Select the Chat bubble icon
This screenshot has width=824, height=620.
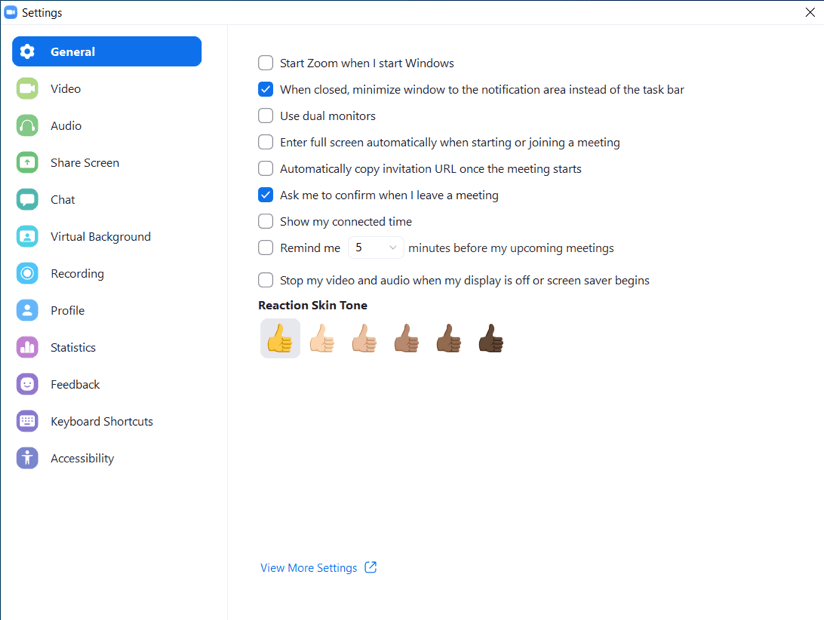coord(27,200)
